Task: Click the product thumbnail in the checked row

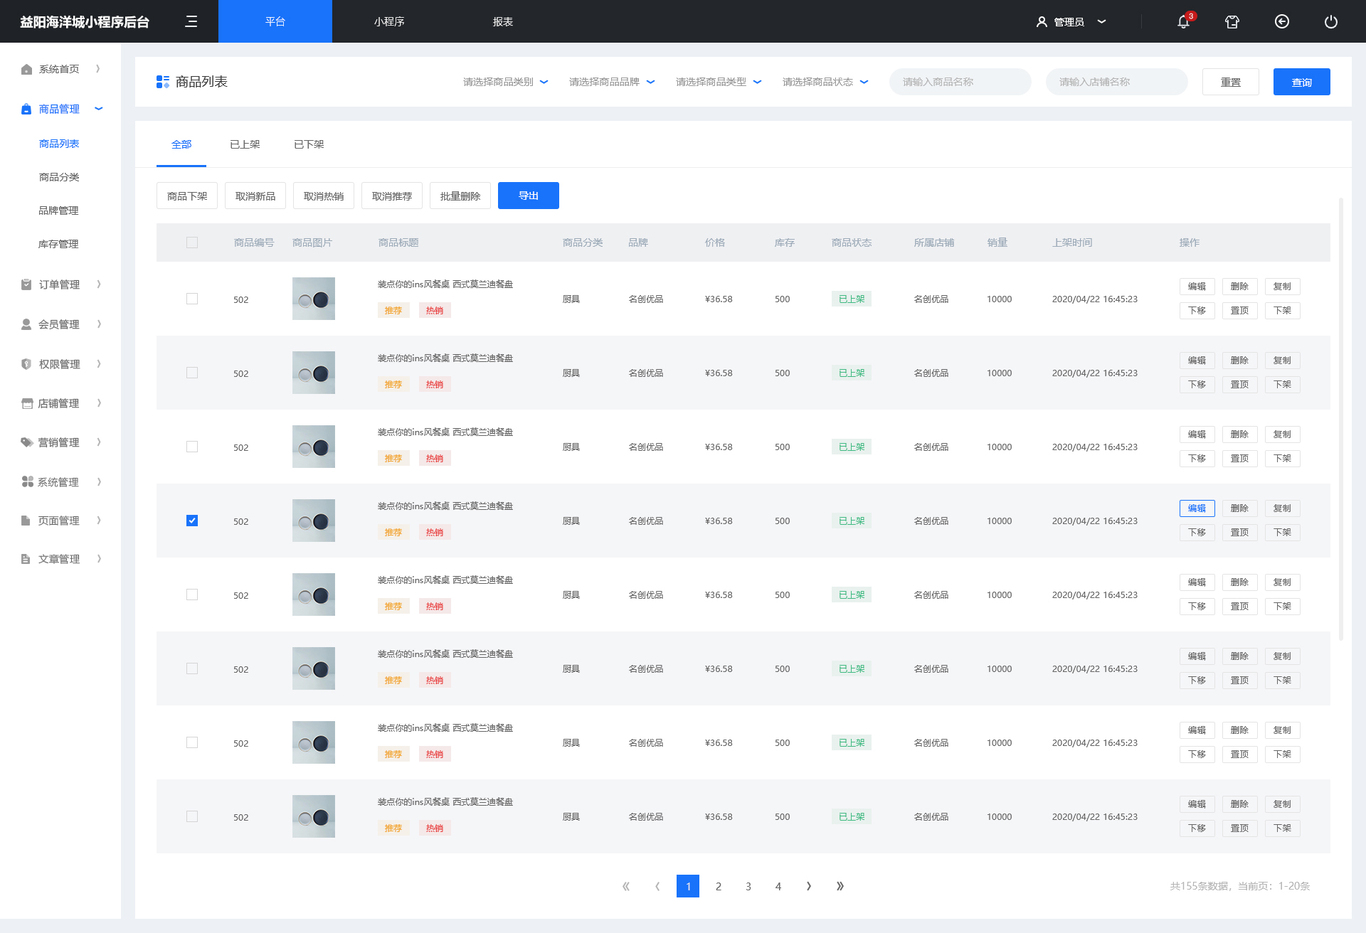Action: tap(313, 521)
